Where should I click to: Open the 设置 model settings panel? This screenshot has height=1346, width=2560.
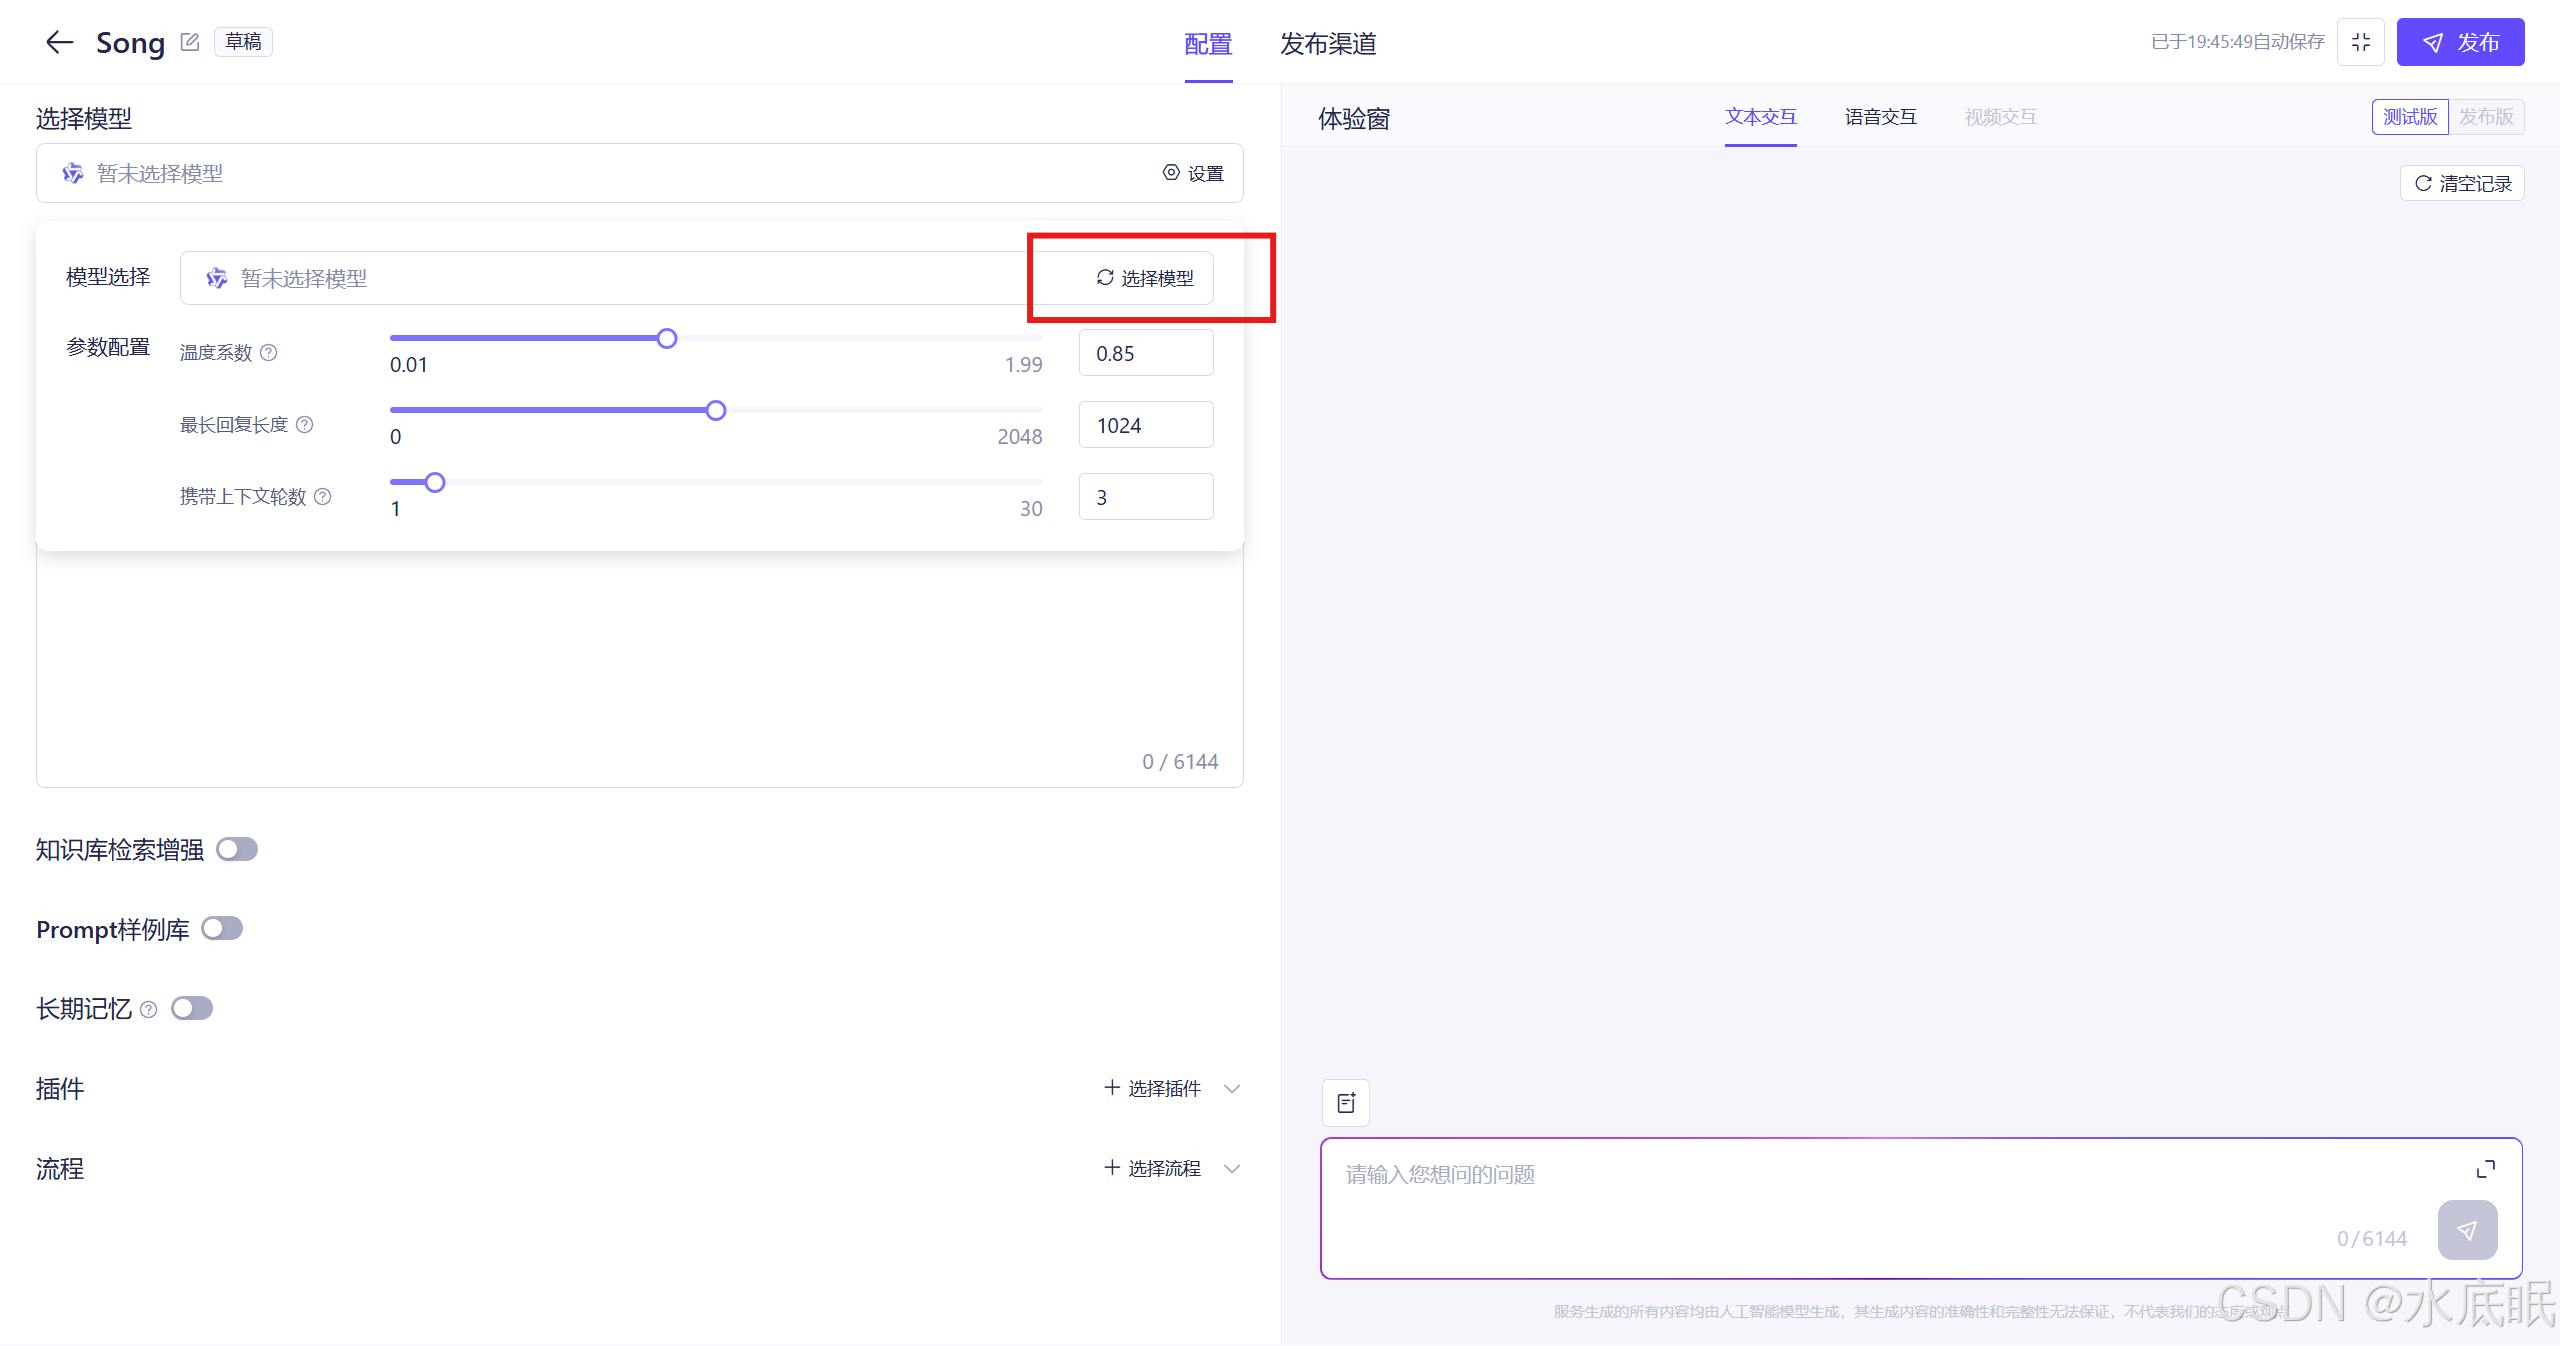click(x=1193, y=173)
